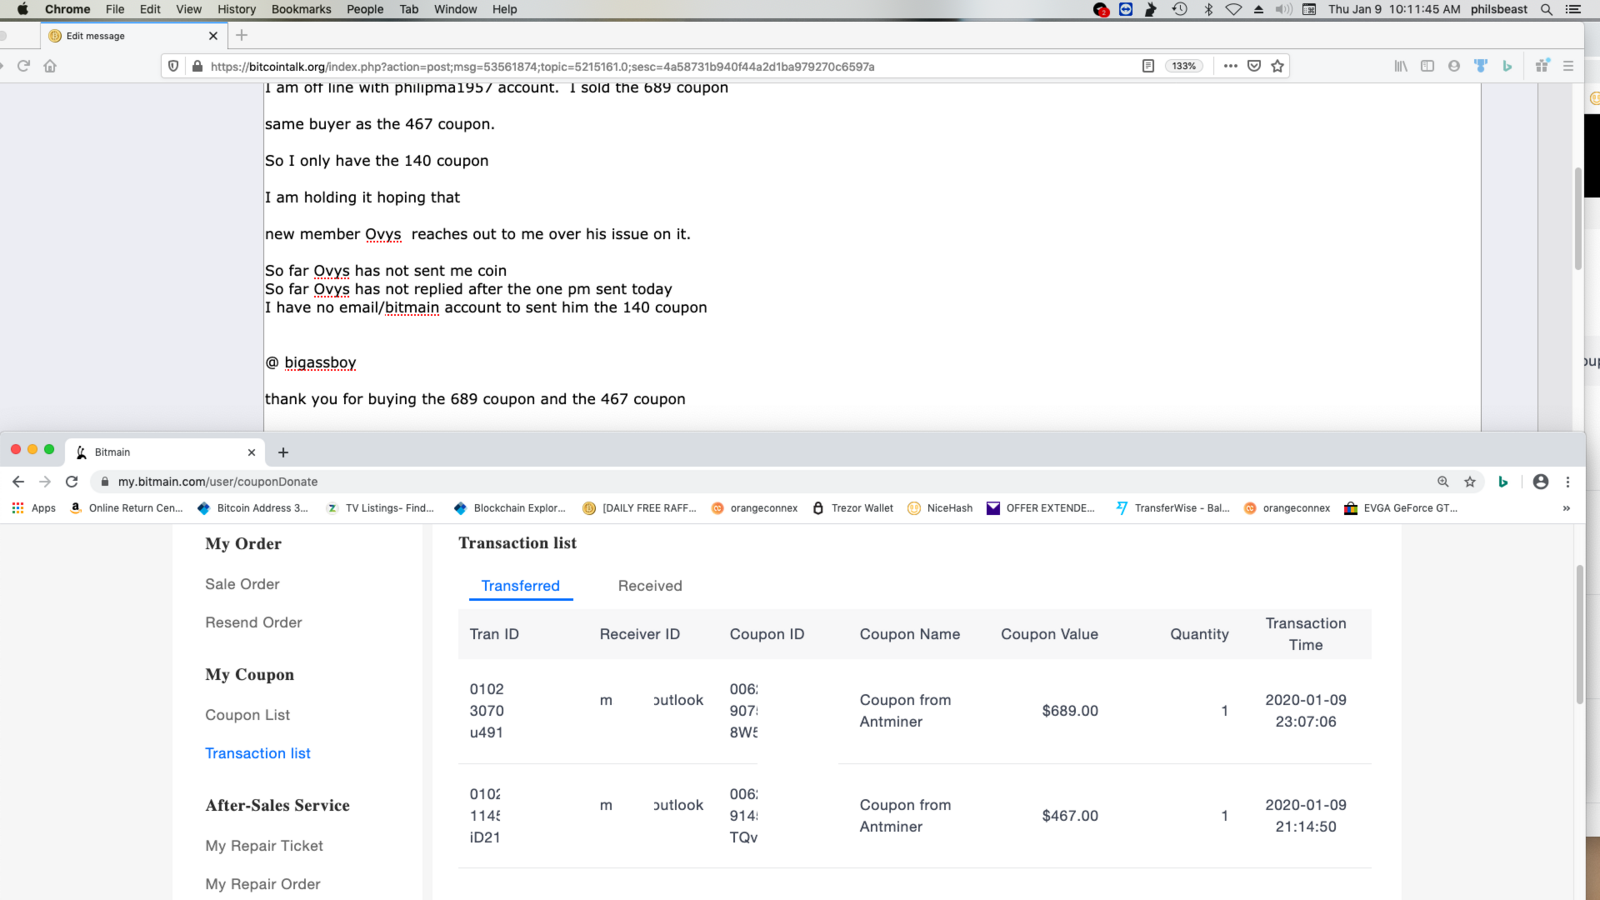Open Sale Order in the sidebar
Screen dimensions: 1600x900
coord(242,584)
